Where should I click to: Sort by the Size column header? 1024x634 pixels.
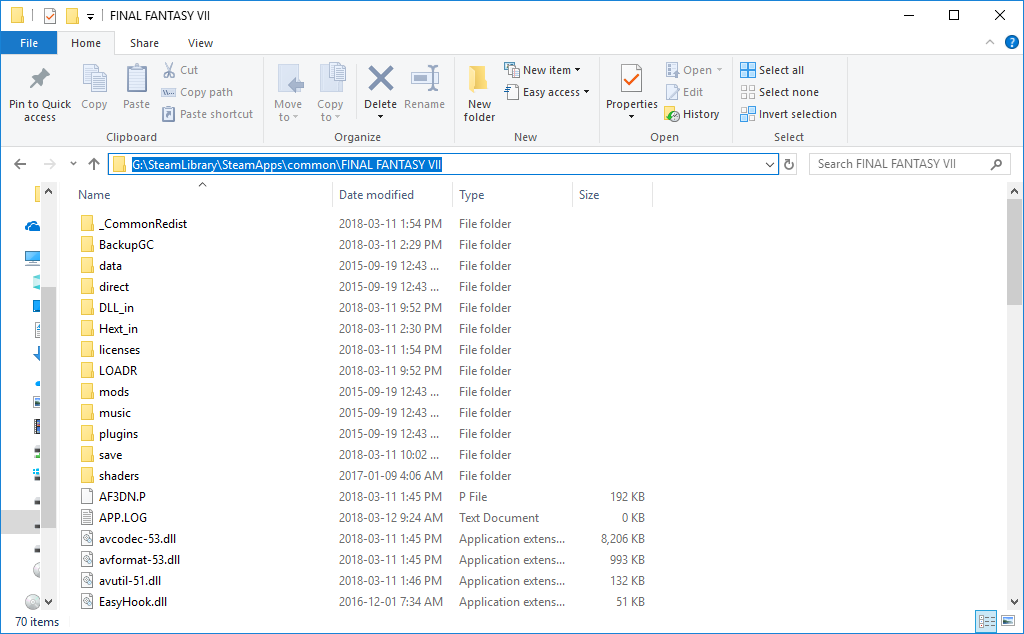tap(588, 195)
